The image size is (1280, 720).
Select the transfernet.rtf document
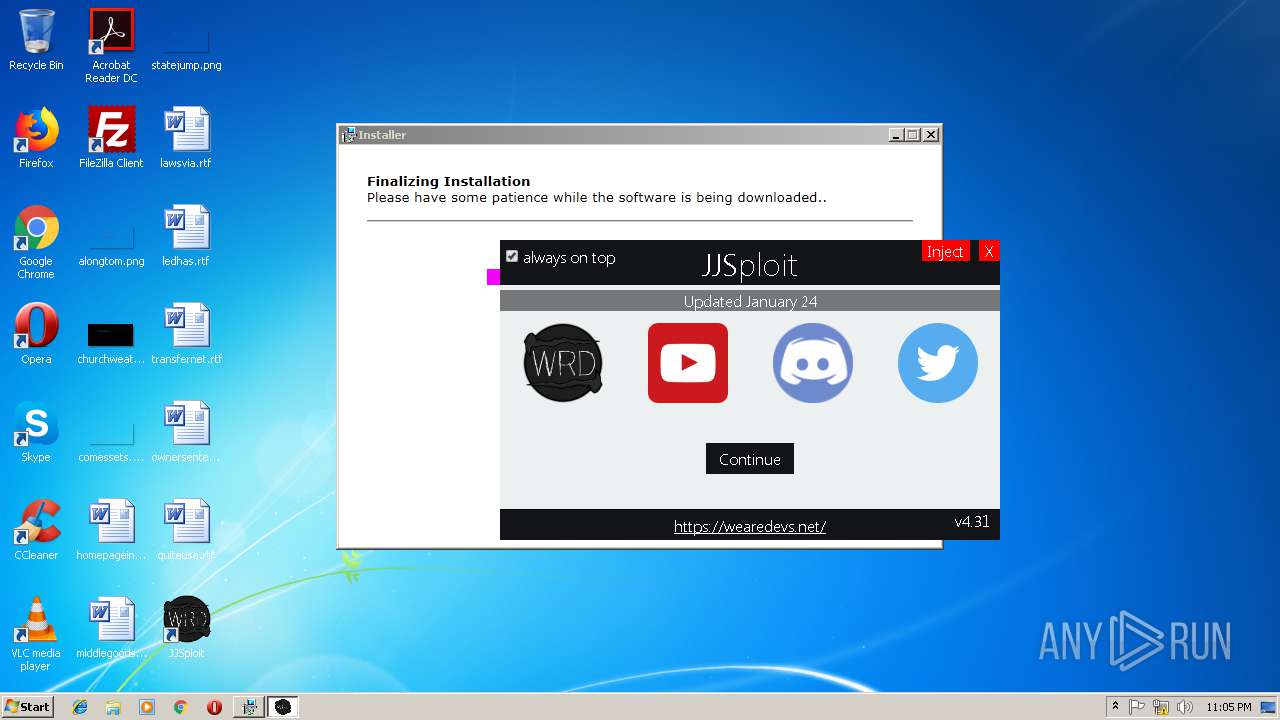point(186,334)
